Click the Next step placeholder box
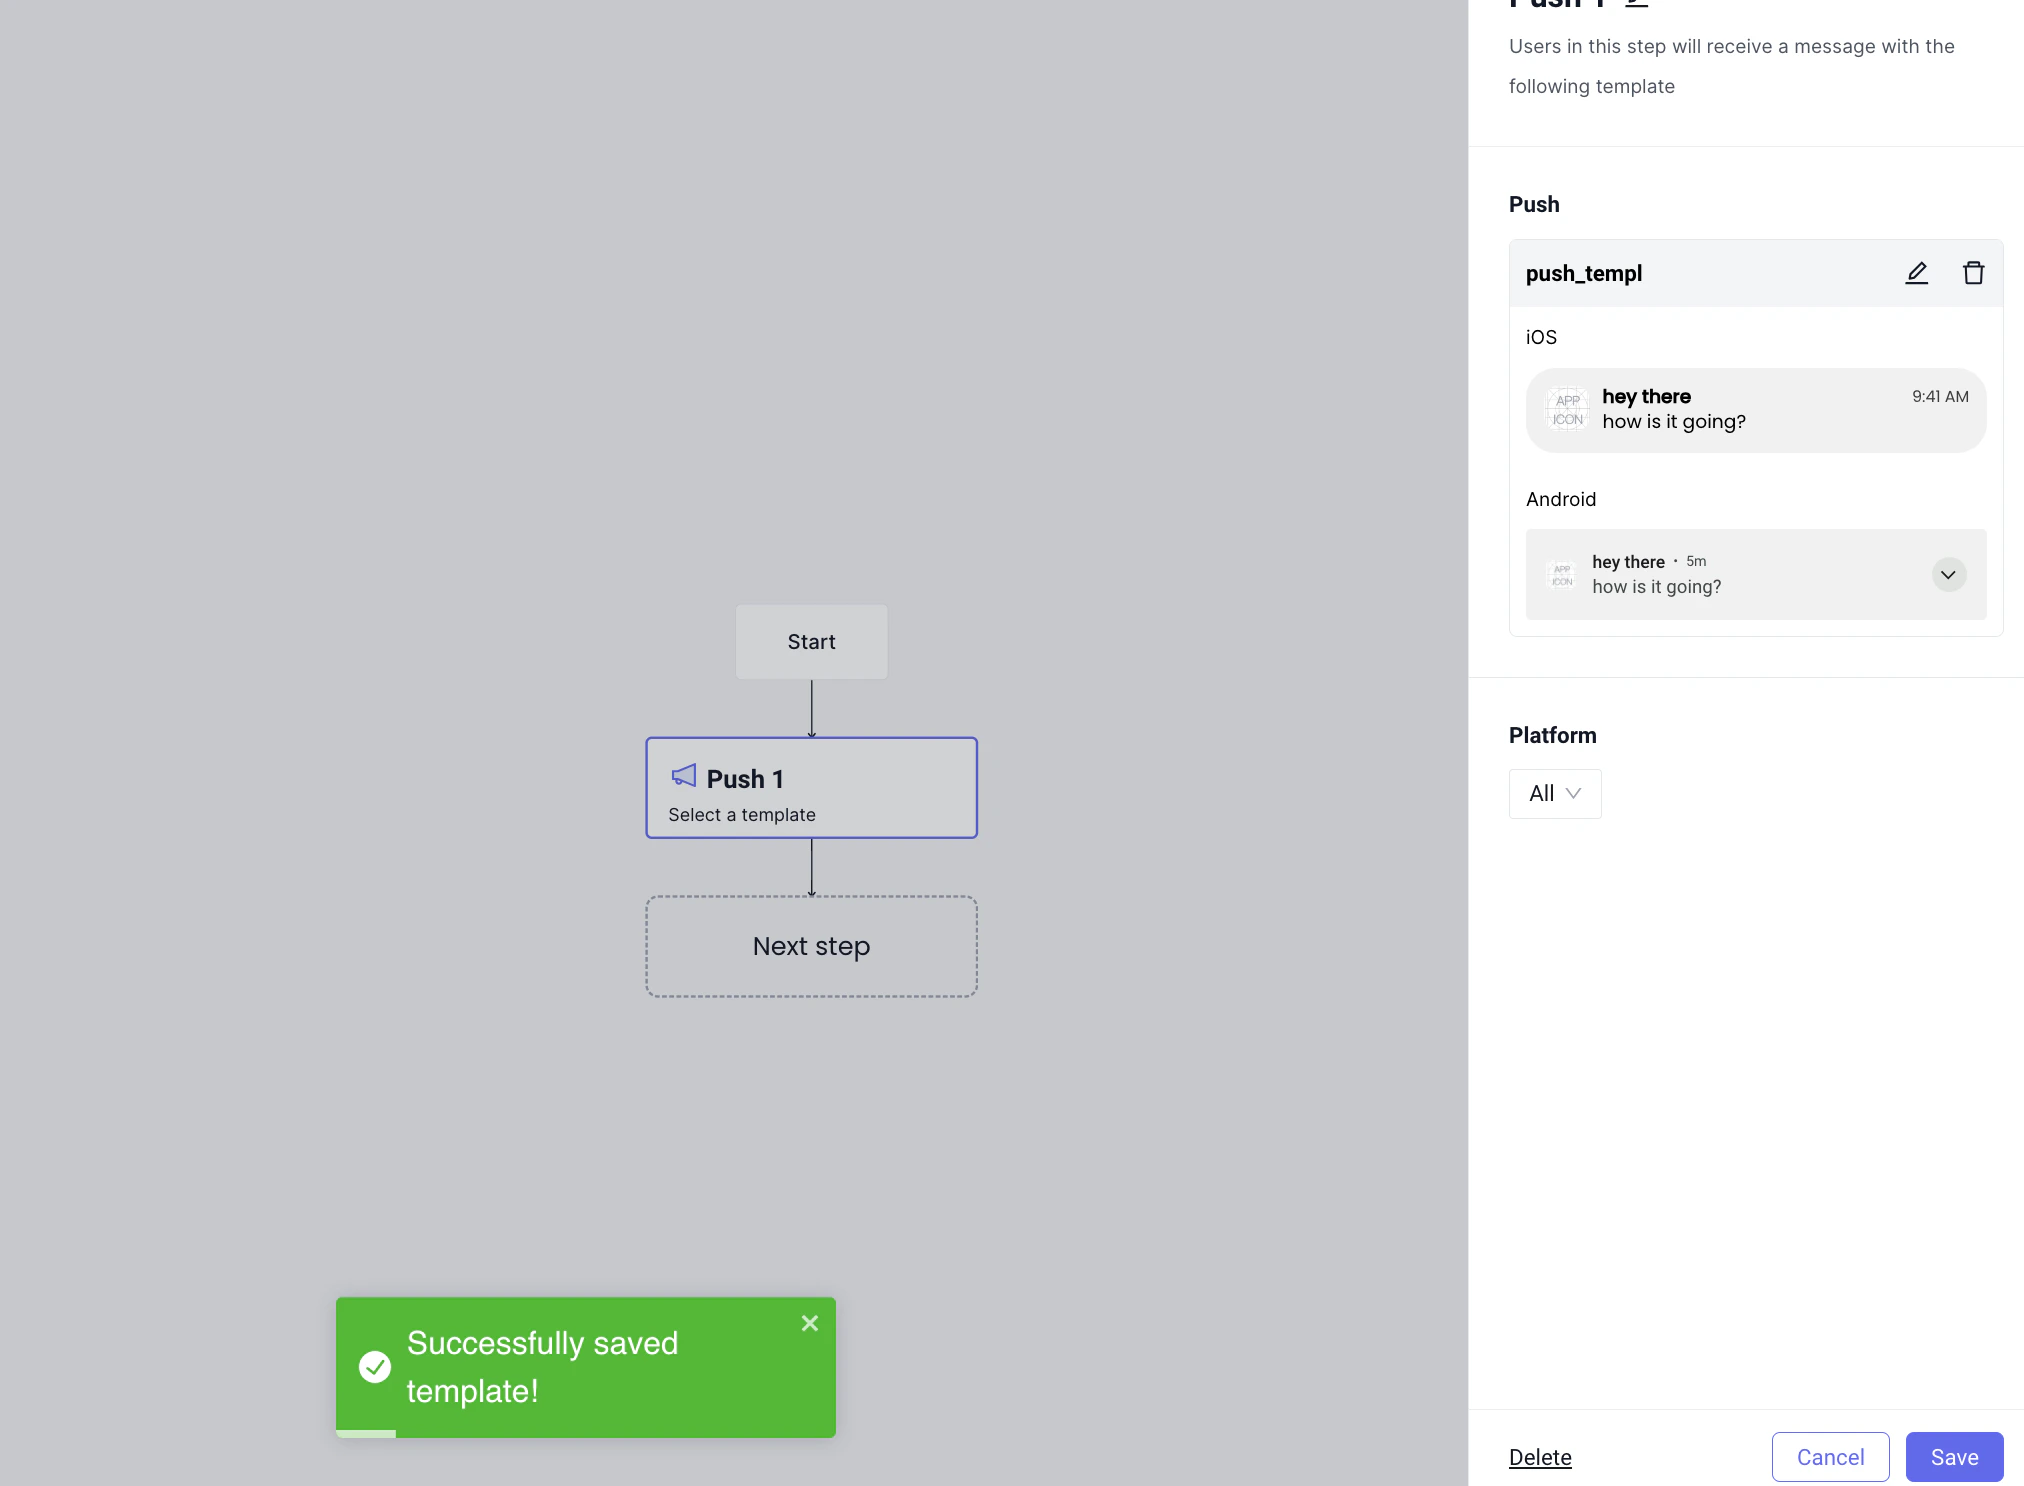 click(811, 946)
